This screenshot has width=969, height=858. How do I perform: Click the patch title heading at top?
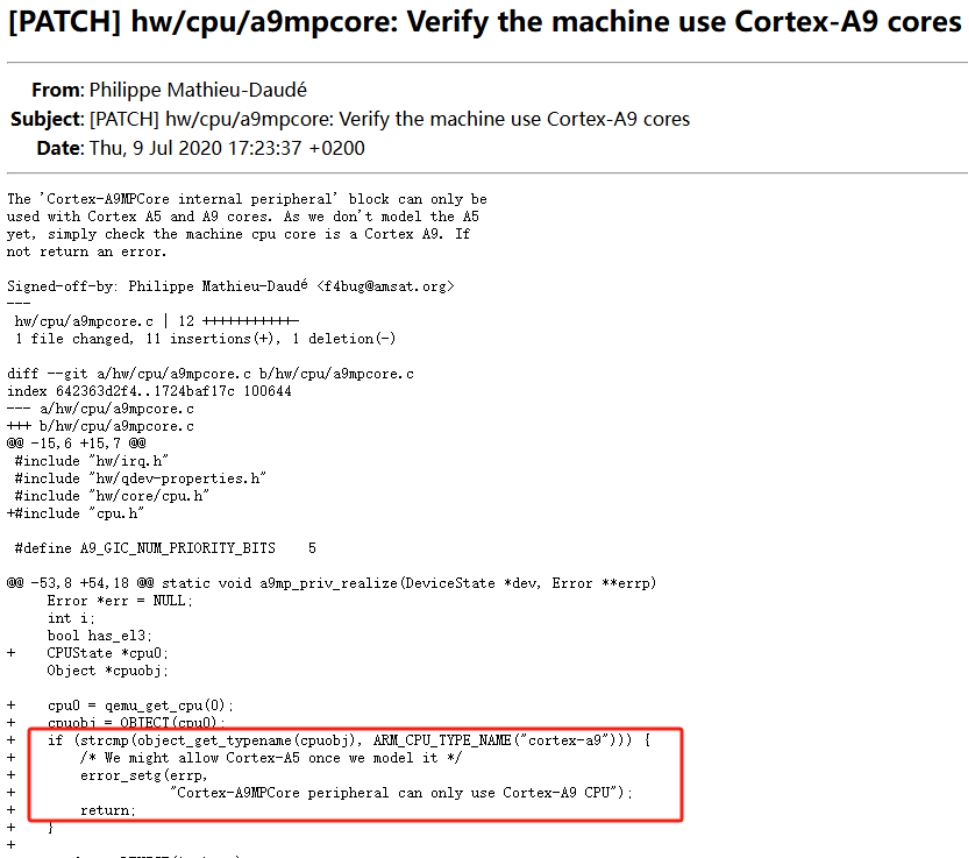[x=483, y=23]
